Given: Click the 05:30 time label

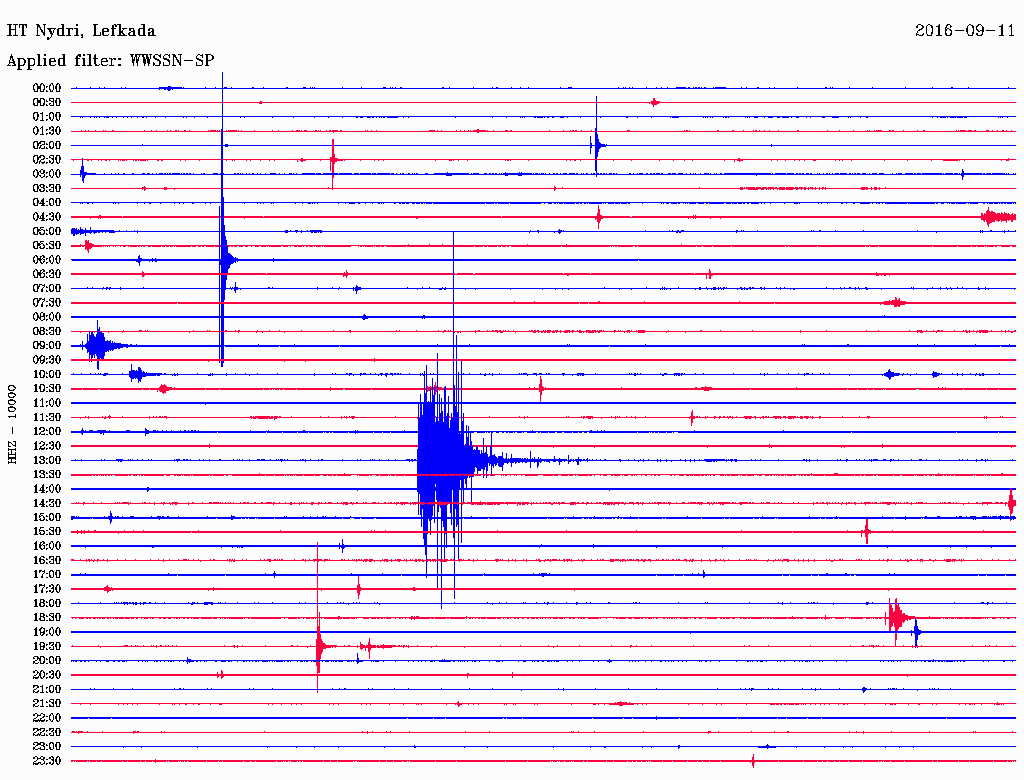Looking at the screenshot, I should pyautogui.click(x=47, y=246).
